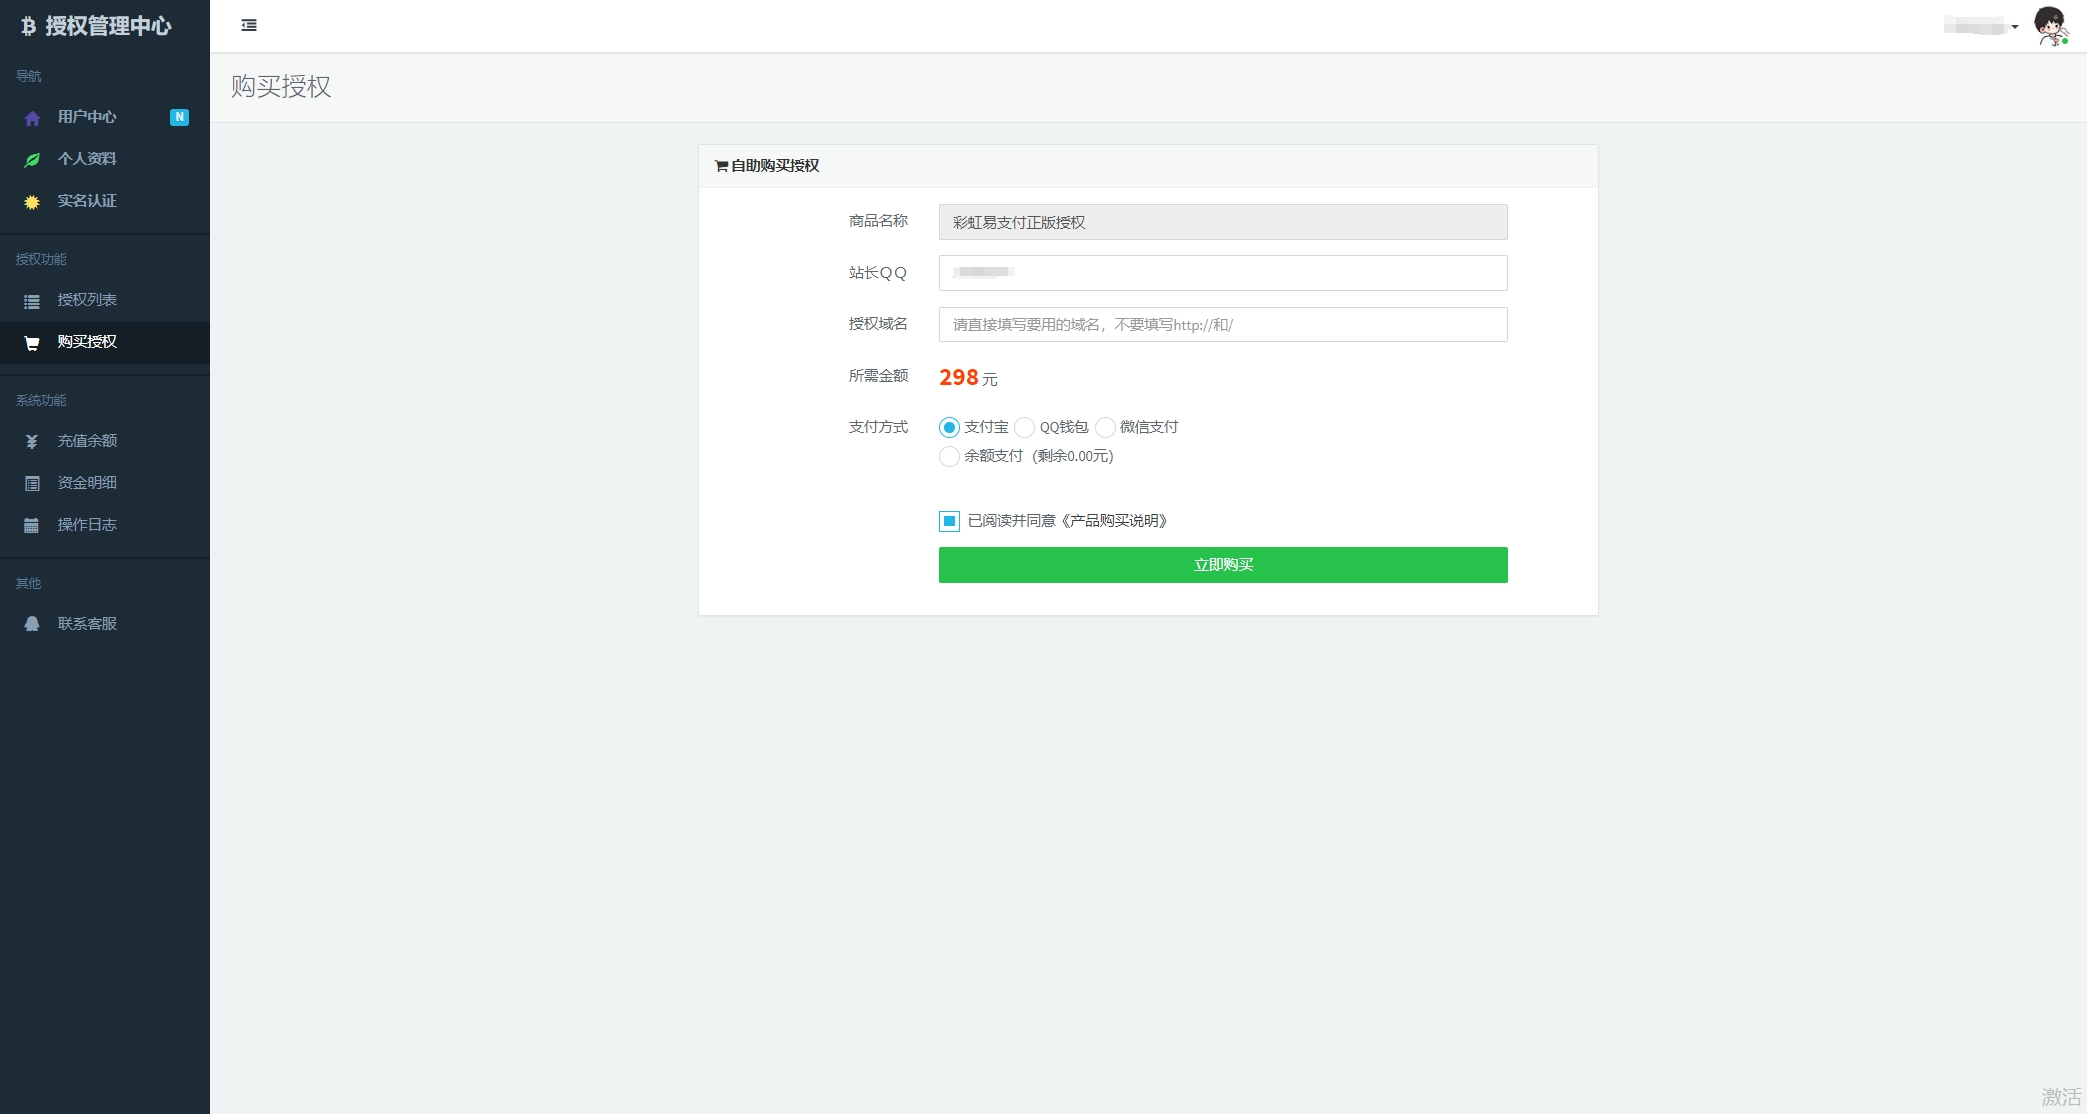This screenshot has height=1114, width=2087.
Task: Click the yen icon for 充值余额
Action: pyautogui.click(x=32, y=442)
